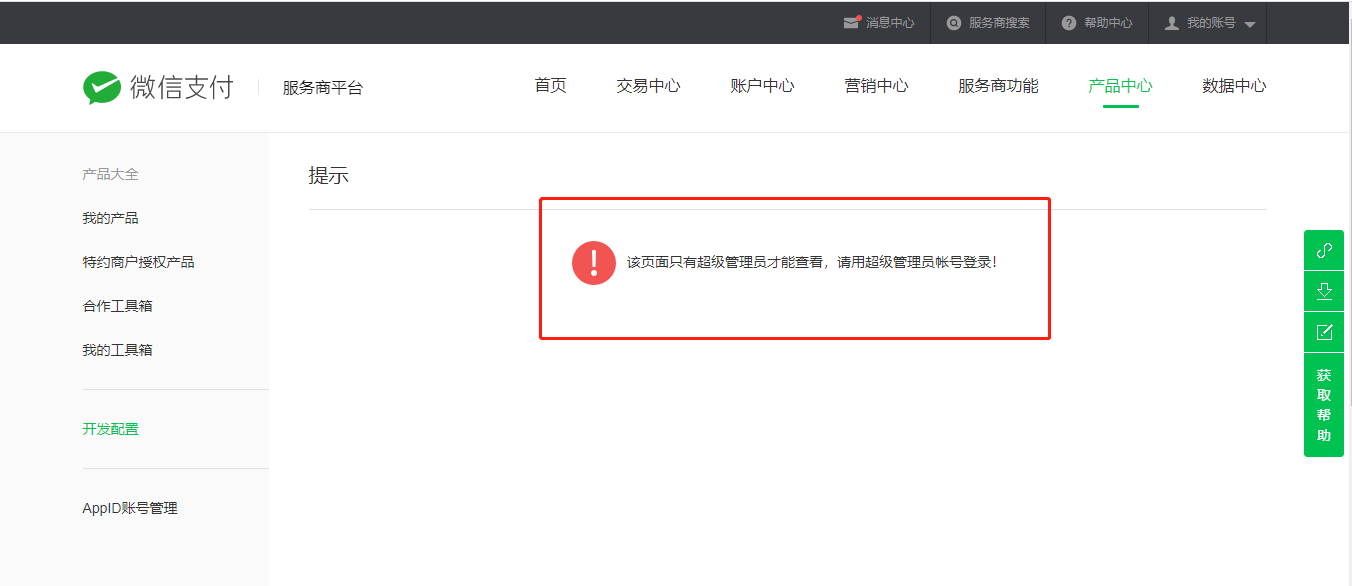Open the message center envelope icon
This screenshot has width=1352, height=586.
[x=851, y=23]
